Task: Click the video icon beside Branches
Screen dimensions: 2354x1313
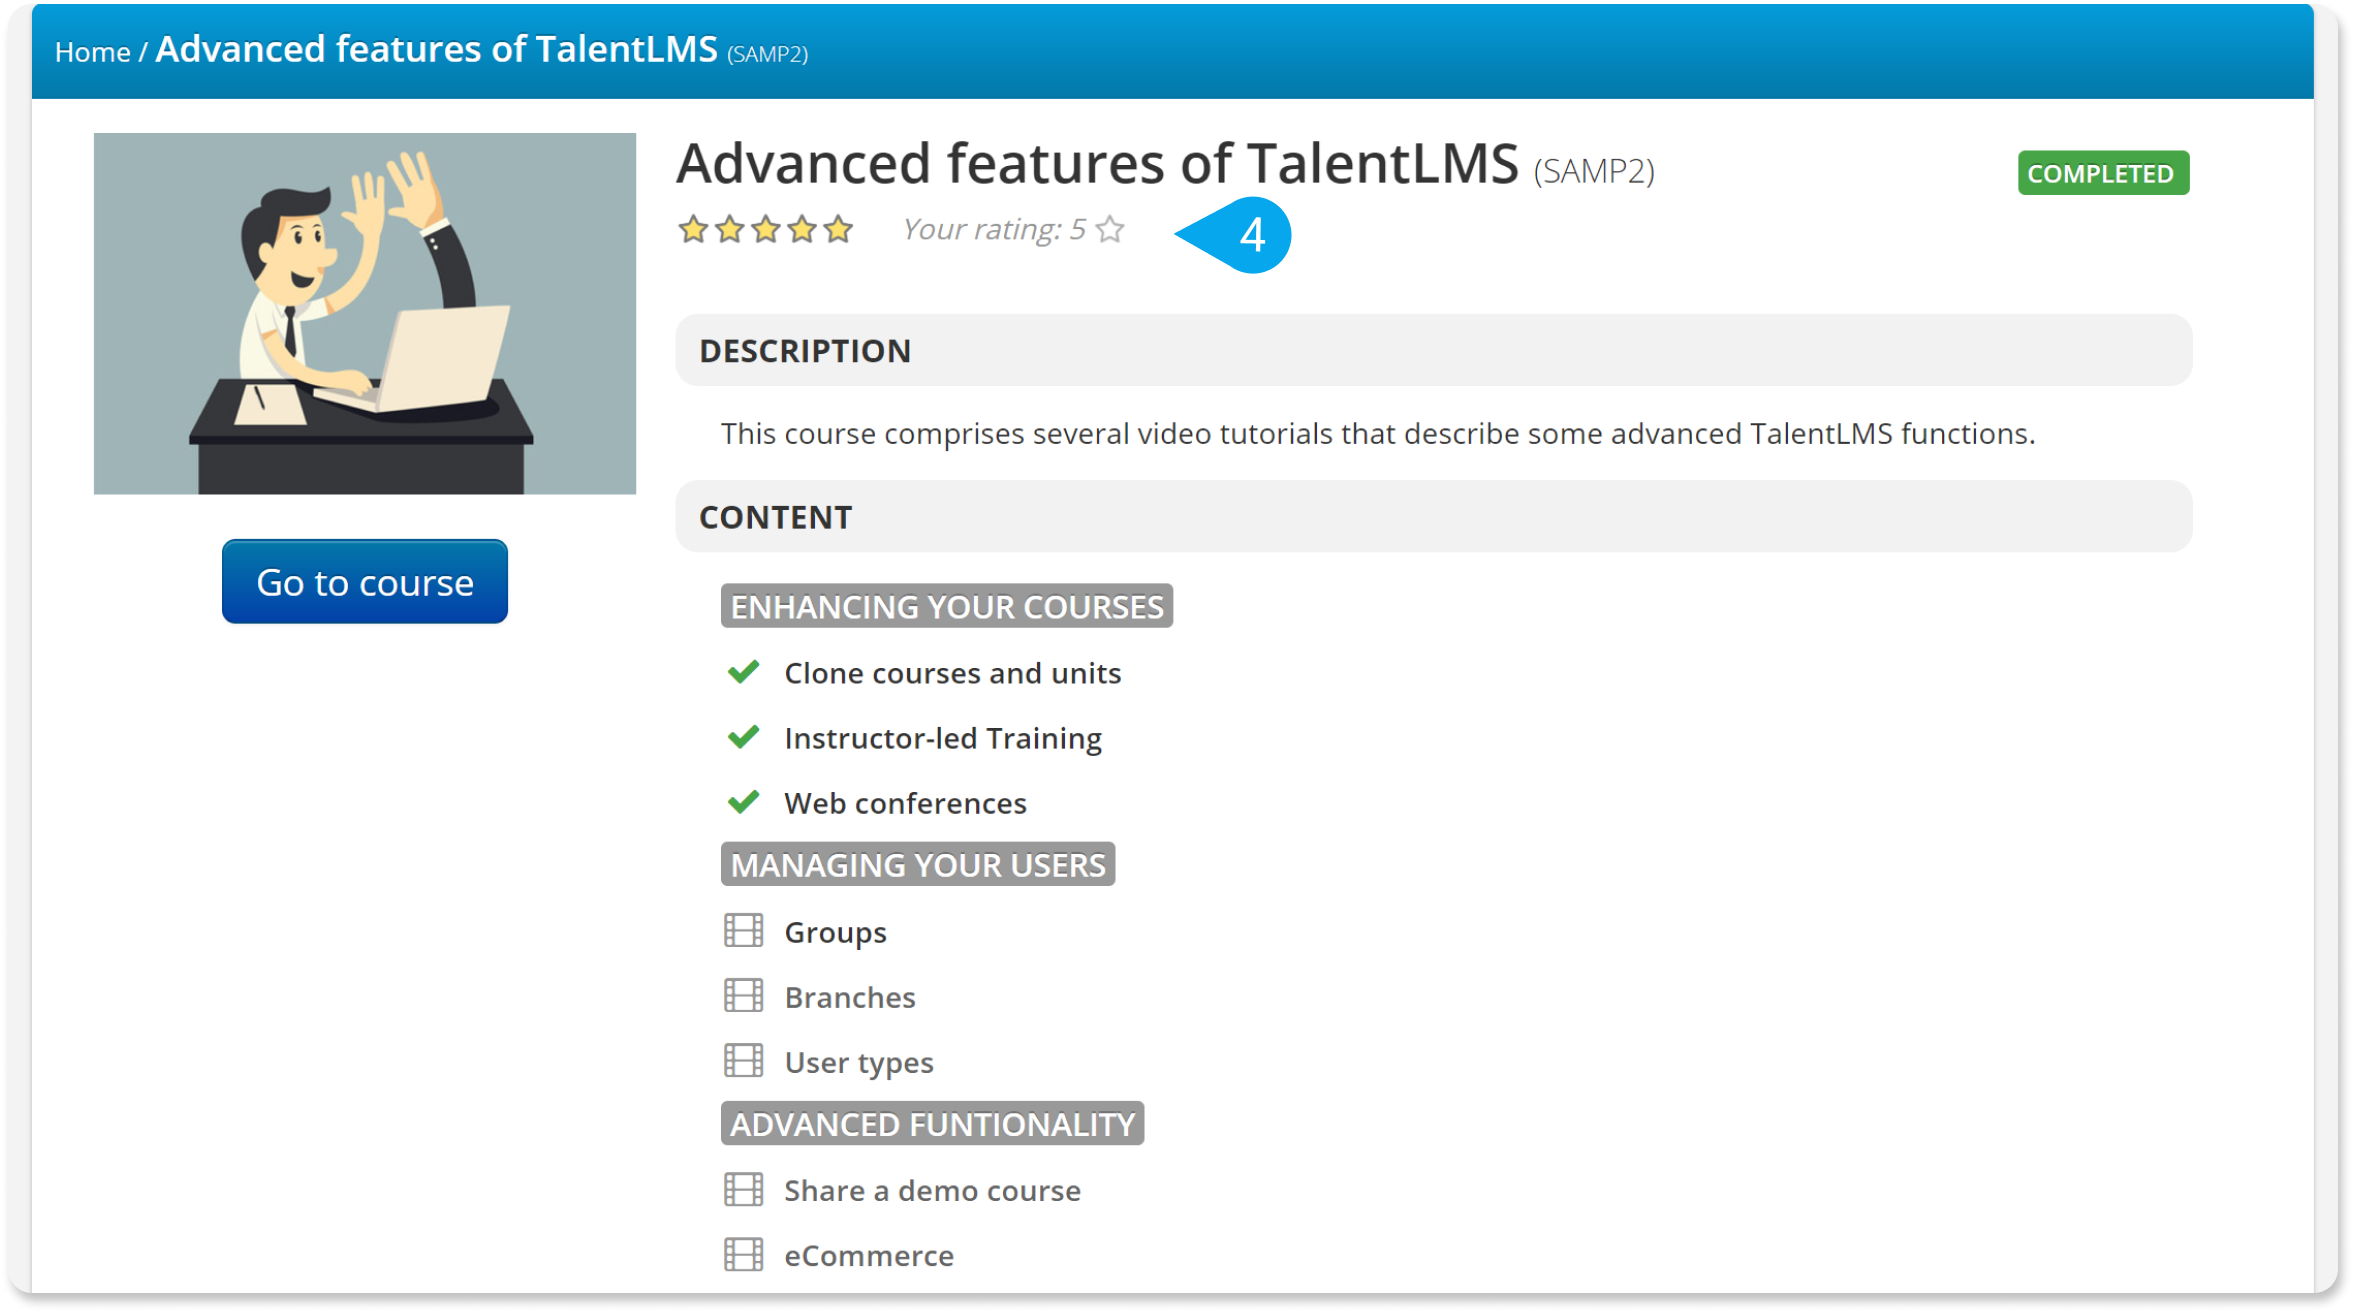Action: 742,996
